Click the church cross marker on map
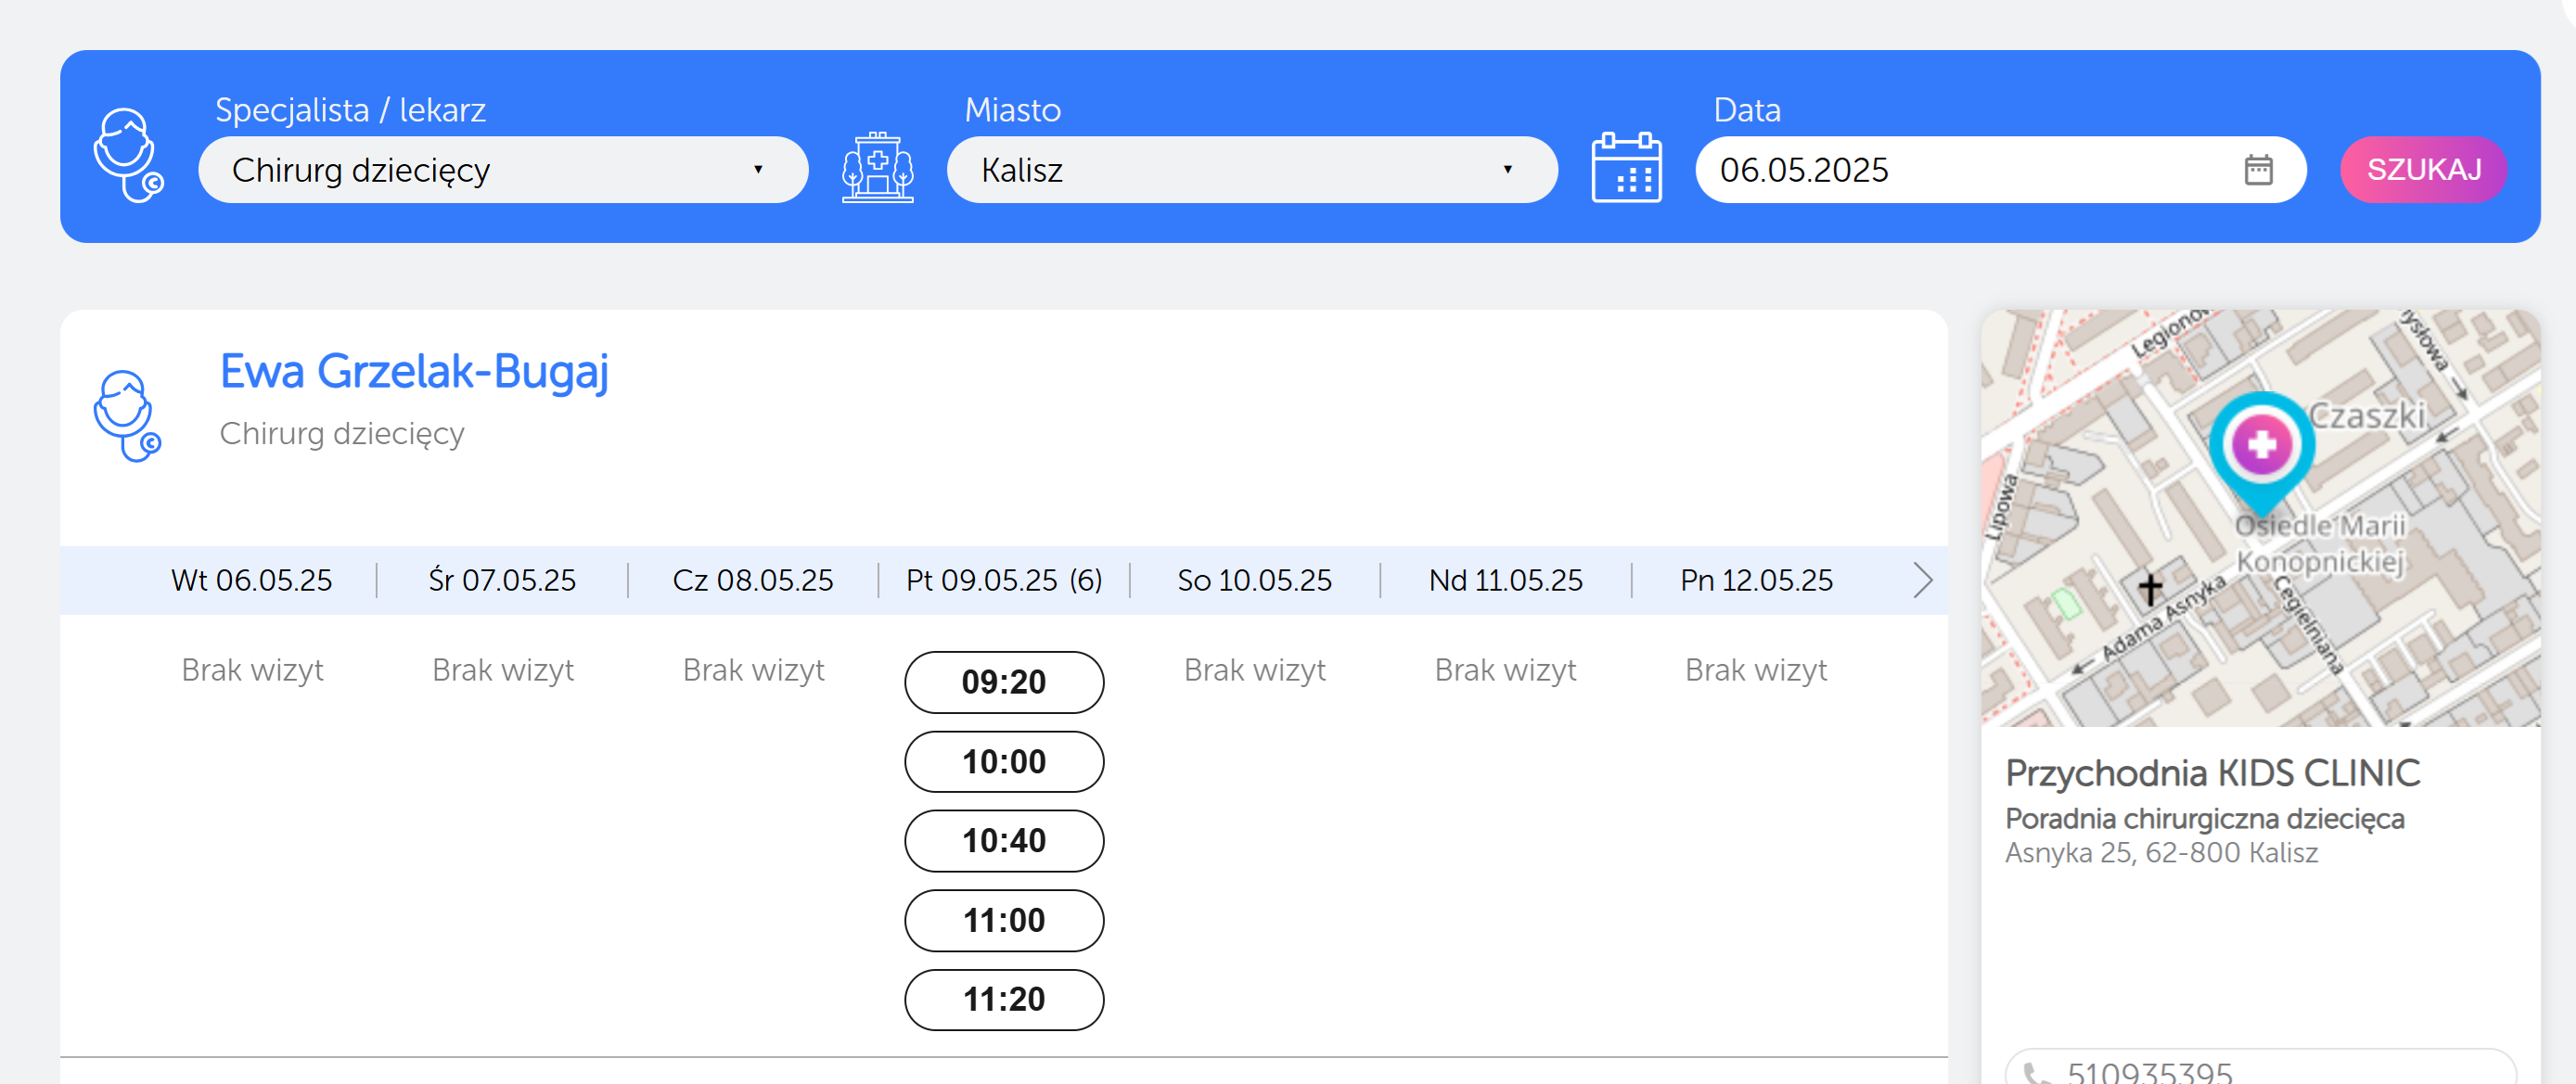Screen dimensions: 2576x1084 pos(2150,588)
